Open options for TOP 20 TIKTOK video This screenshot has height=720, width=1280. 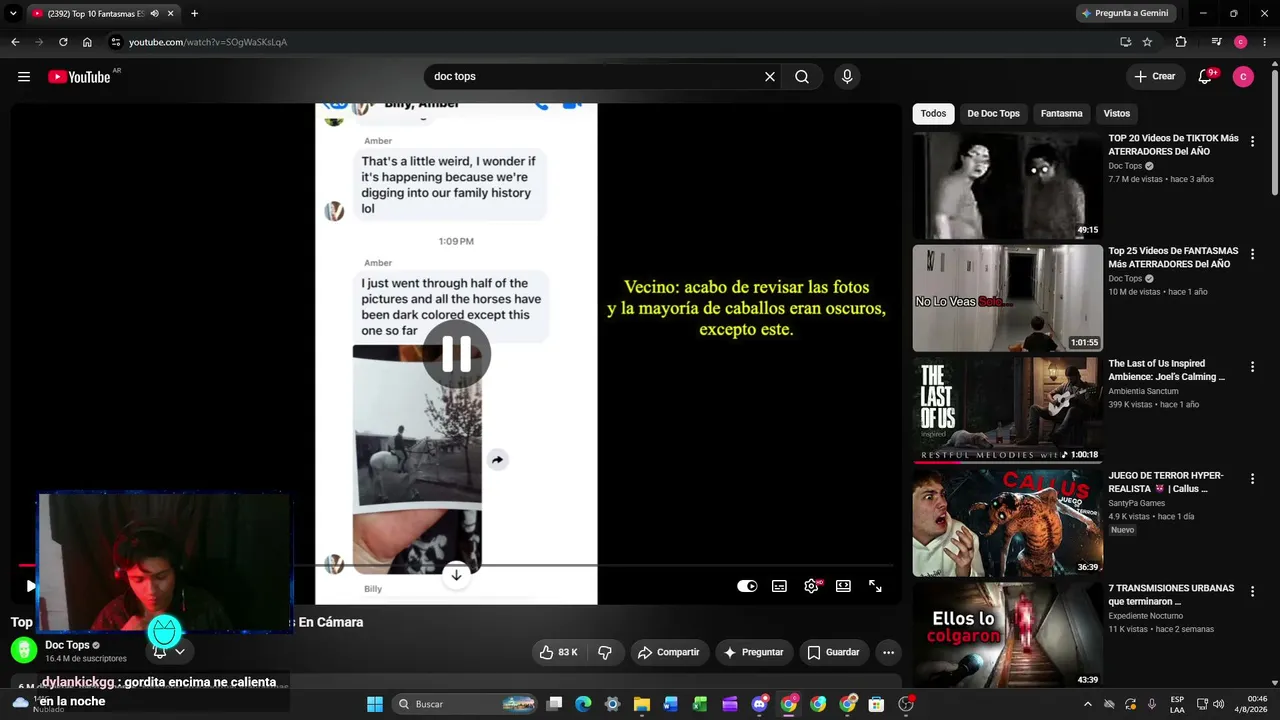point(1252,142)
